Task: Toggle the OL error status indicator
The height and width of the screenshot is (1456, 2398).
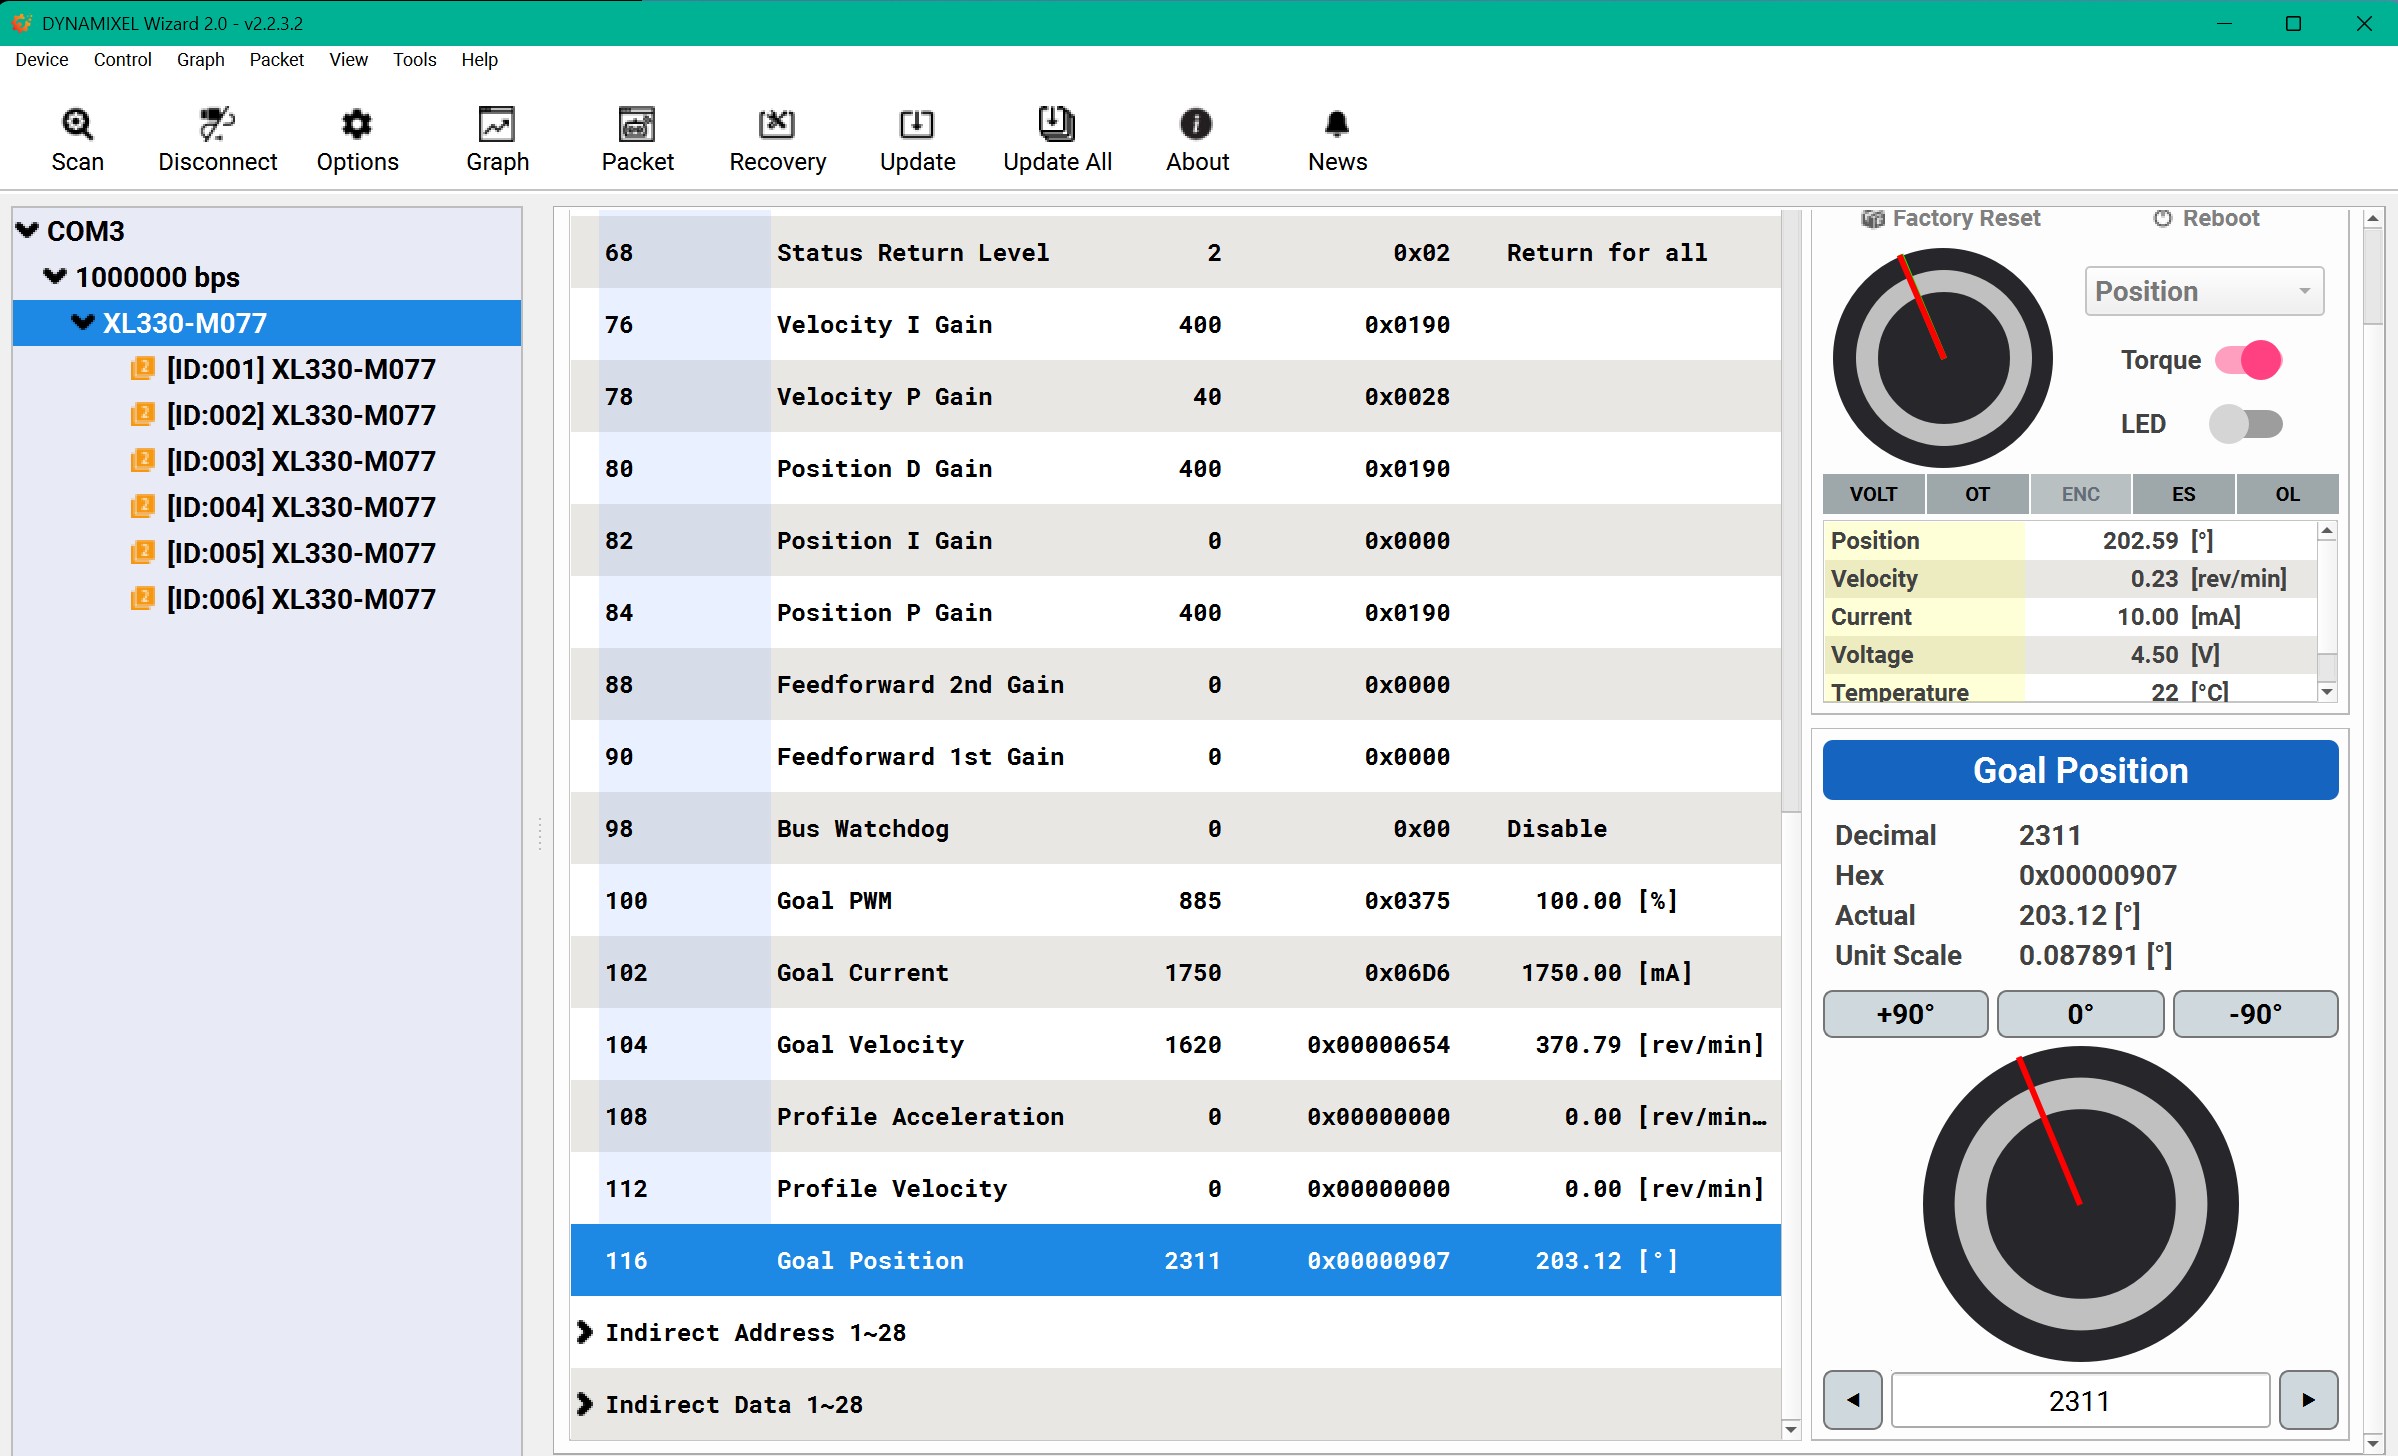Action: pos(2287,494)
